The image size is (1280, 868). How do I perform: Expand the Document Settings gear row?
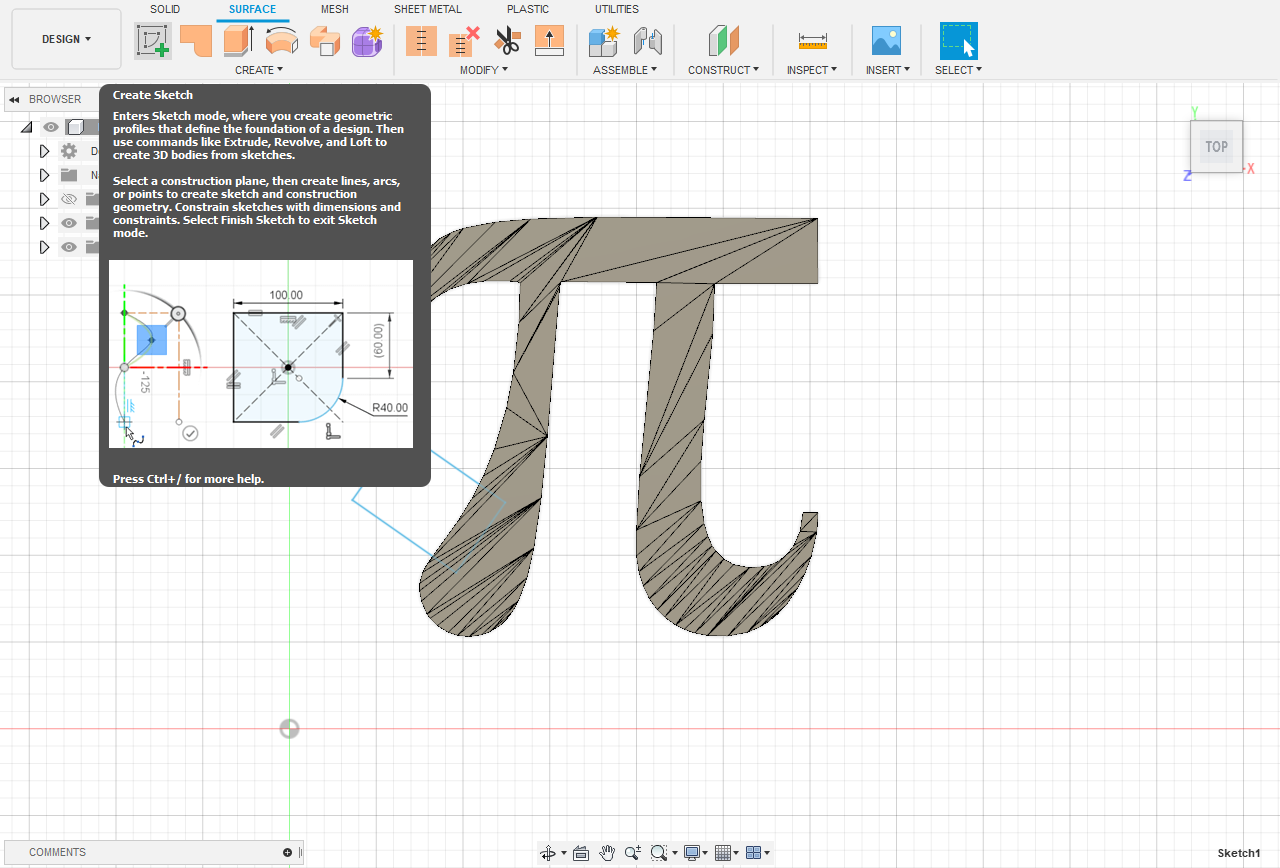click(44, 151)
